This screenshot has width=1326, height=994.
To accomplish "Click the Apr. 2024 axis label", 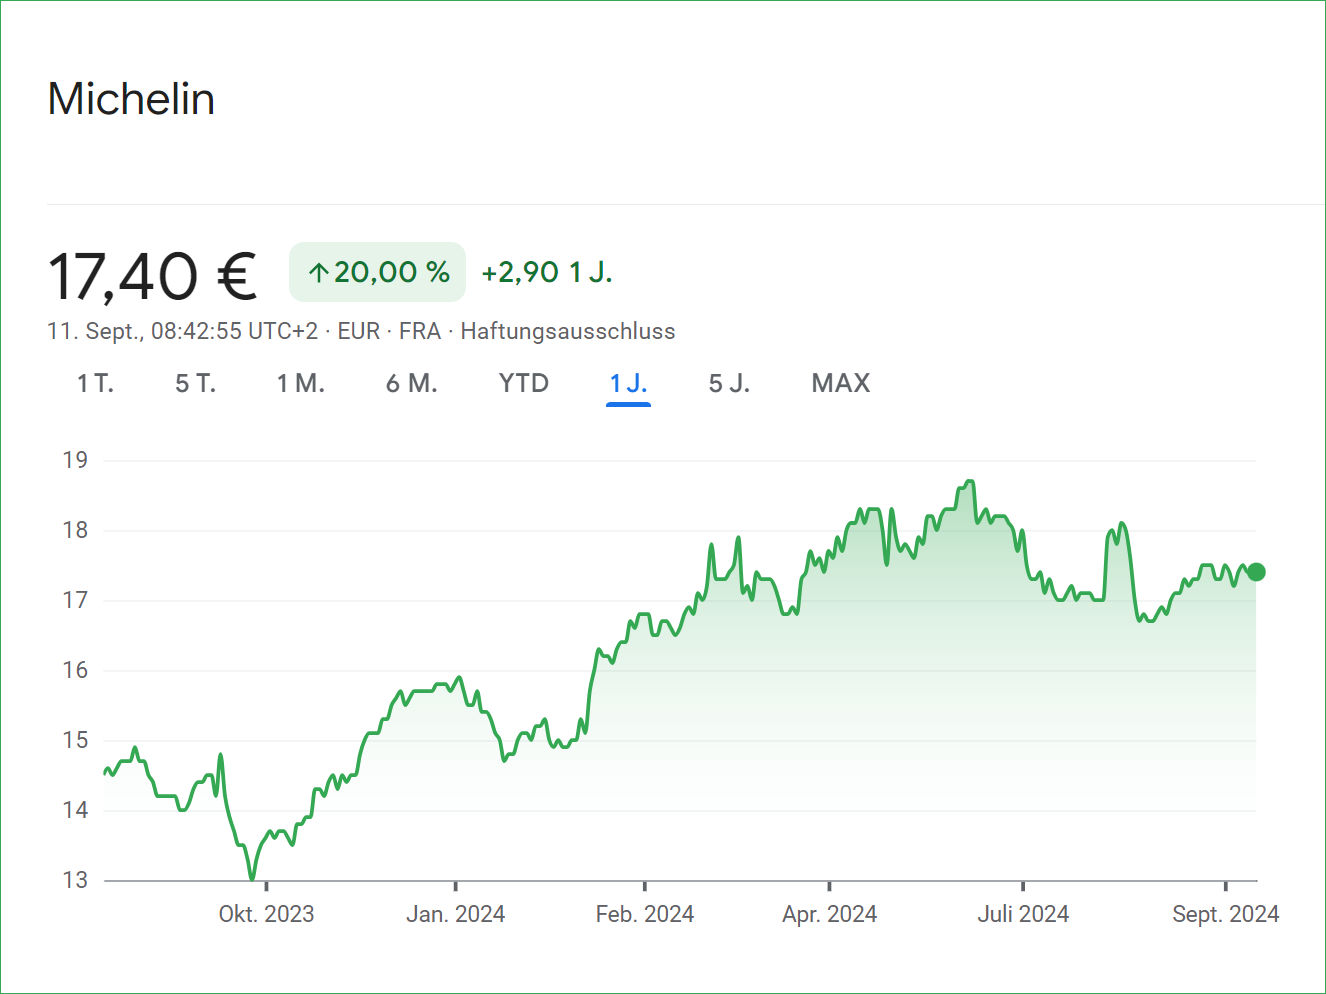I will pyautogui.click(x=829, y=914).
